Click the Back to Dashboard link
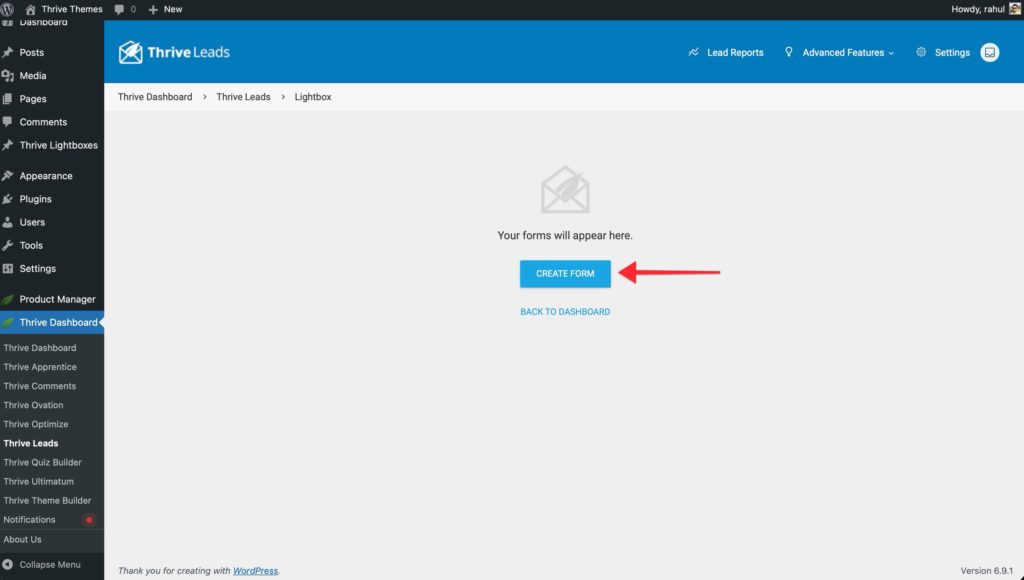 [x=565, y=312]
